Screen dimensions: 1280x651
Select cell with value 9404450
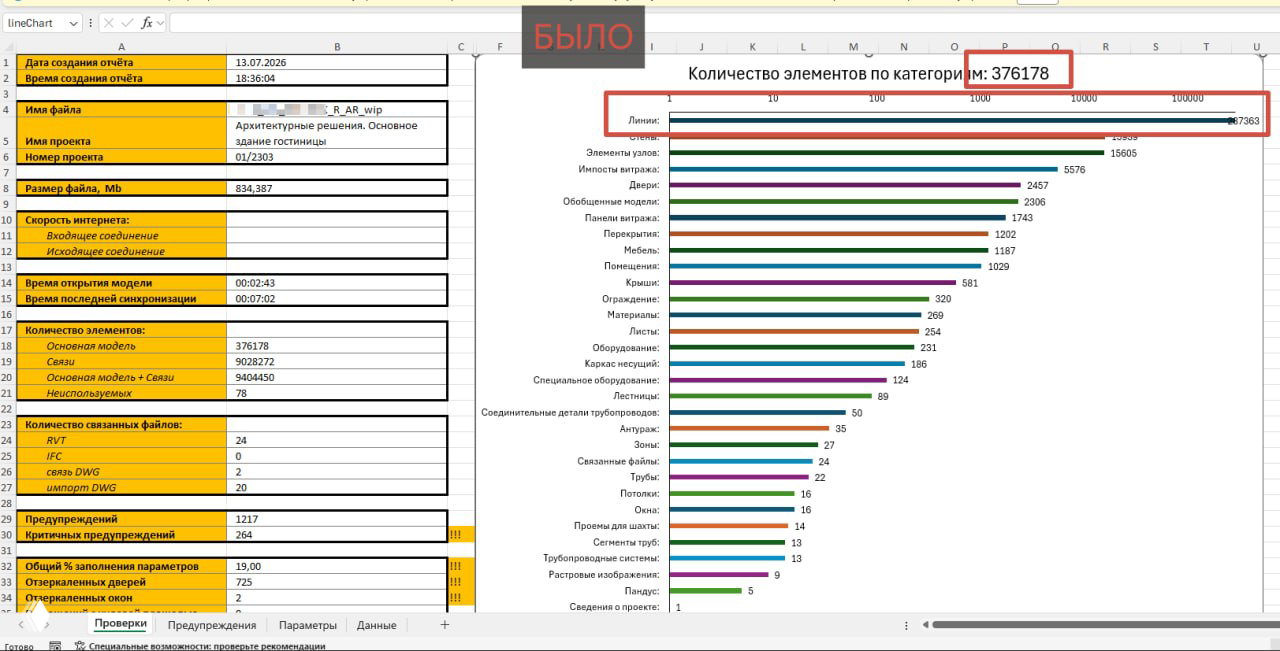pos(337,378)
